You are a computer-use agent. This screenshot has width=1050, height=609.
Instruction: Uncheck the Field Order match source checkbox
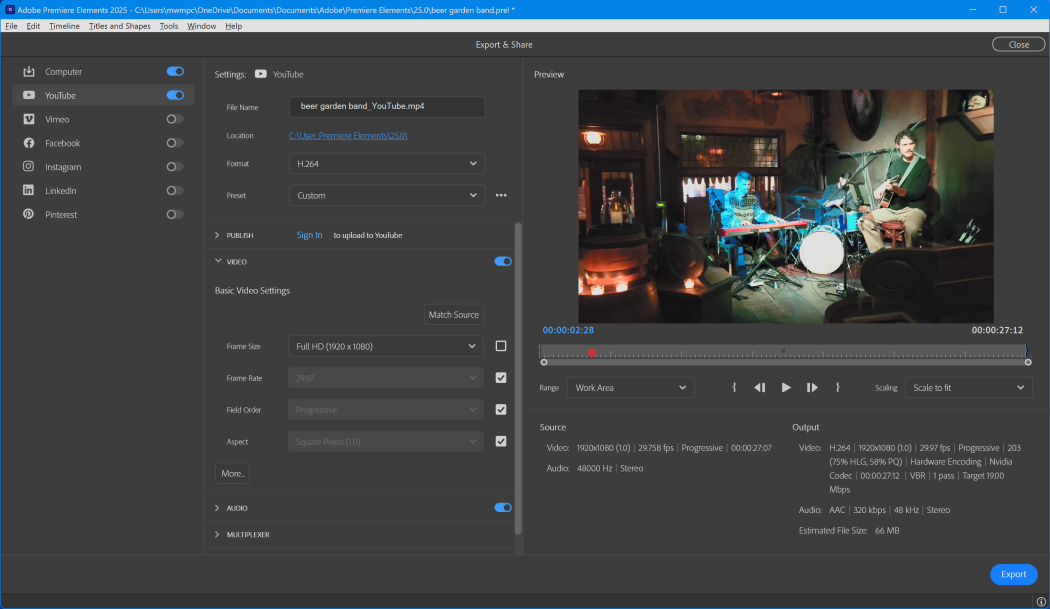click(x=501, y=409)
